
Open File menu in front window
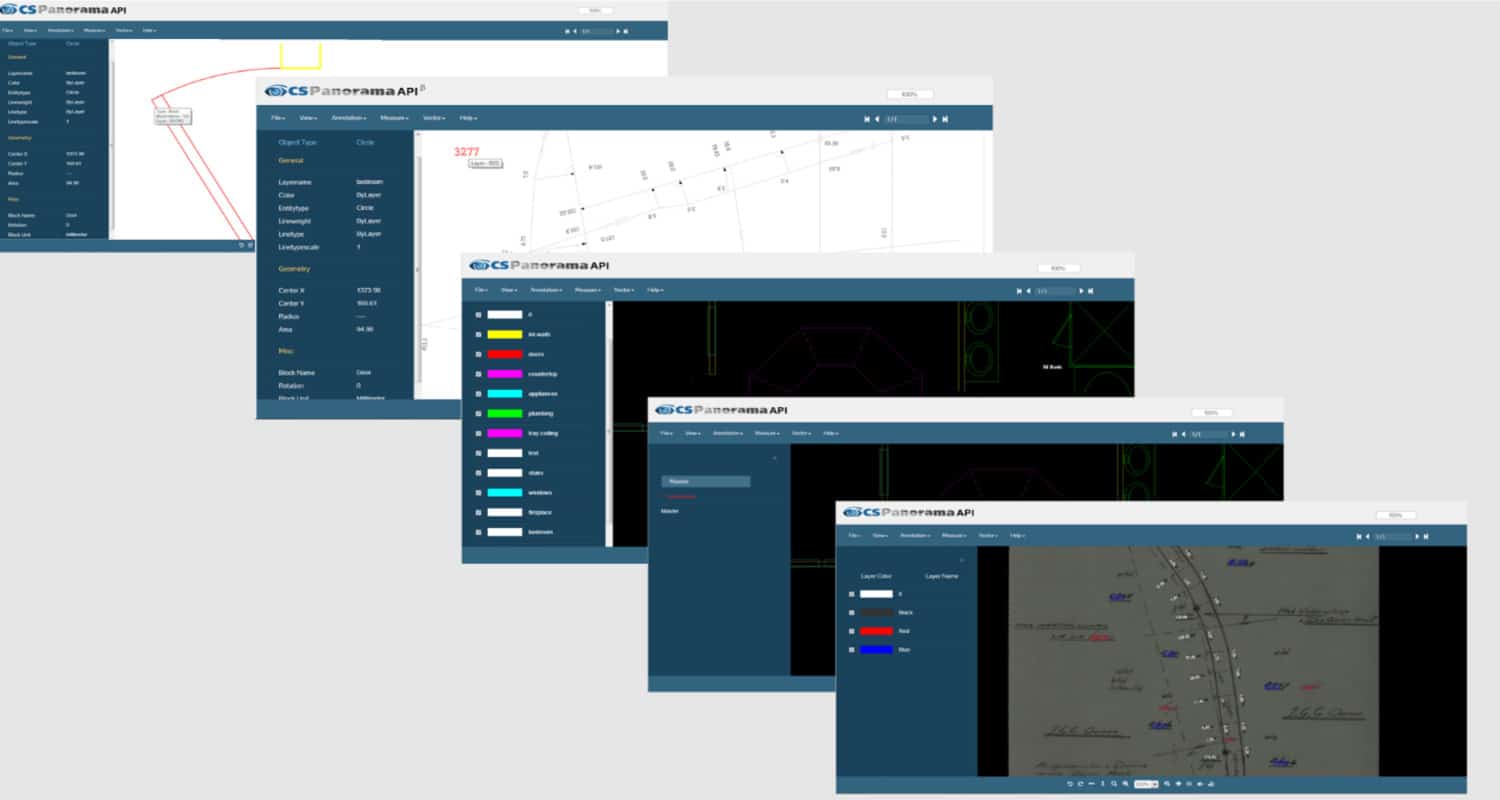(855, 536)
